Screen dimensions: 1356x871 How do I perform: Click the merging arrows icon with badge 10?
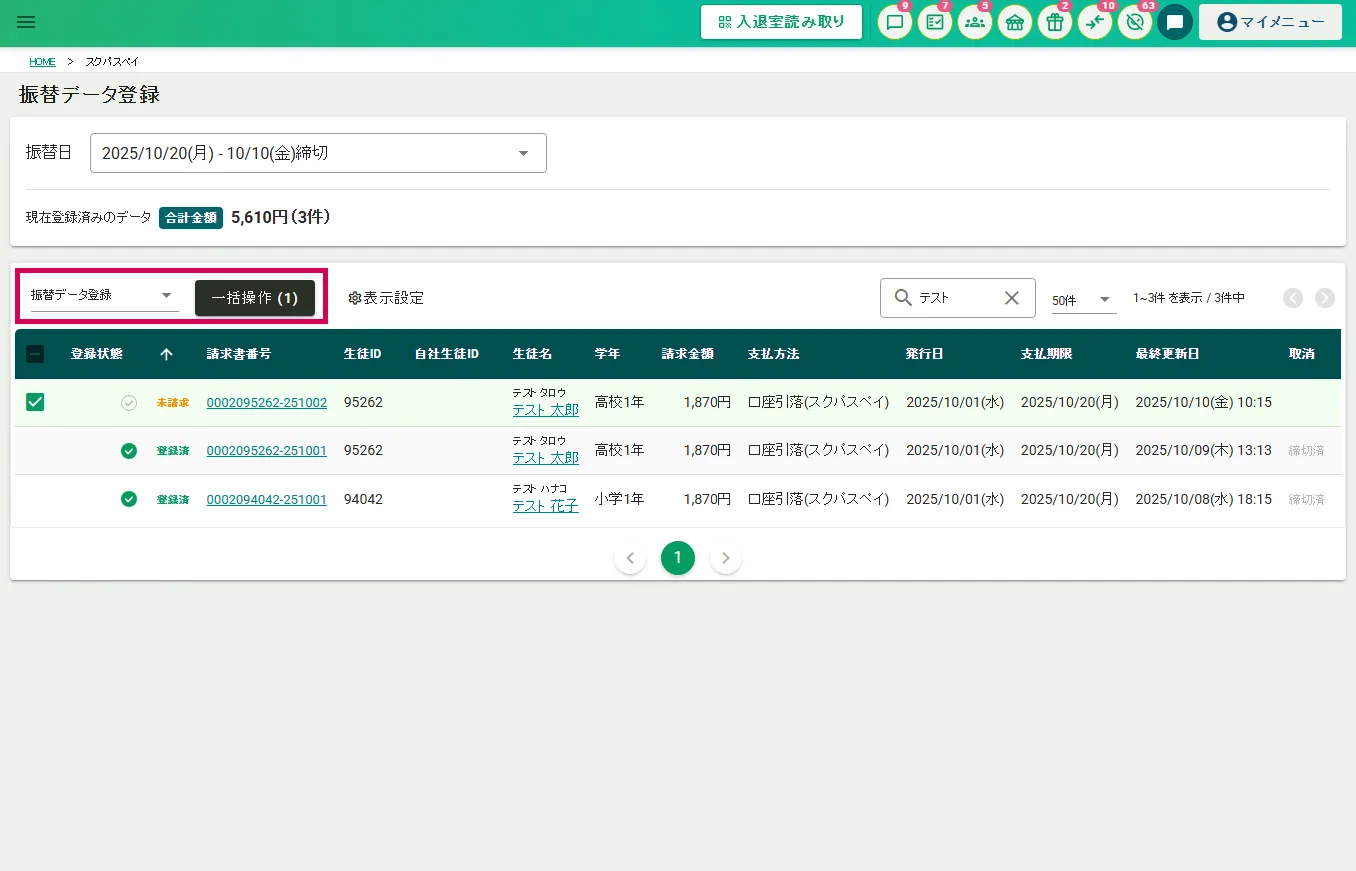1095,22
